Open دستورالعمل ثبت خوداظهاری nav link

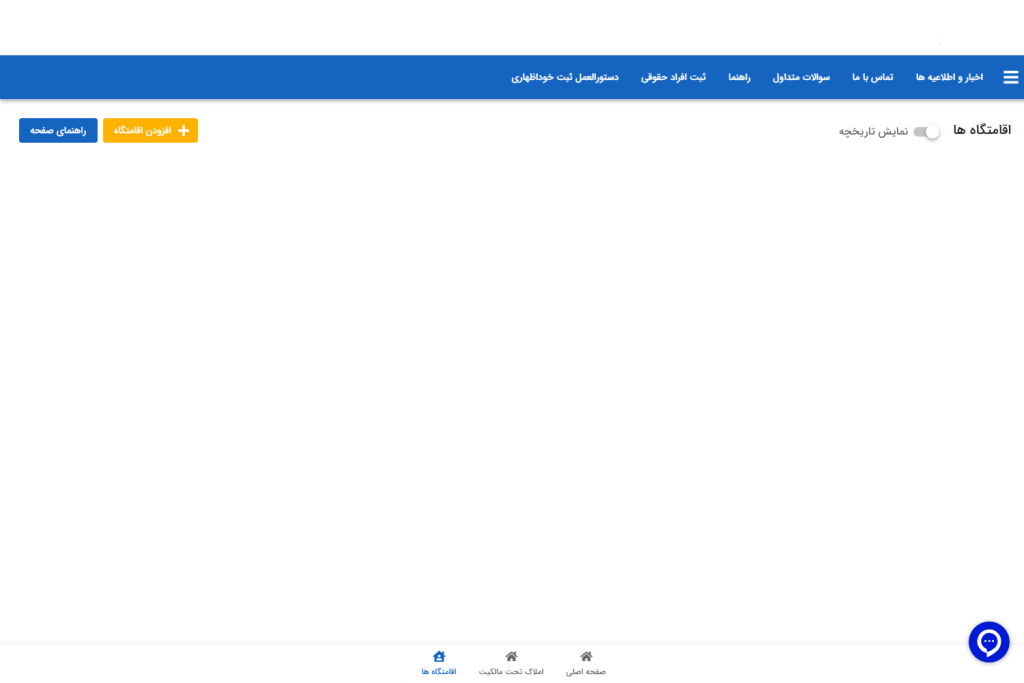565,78
